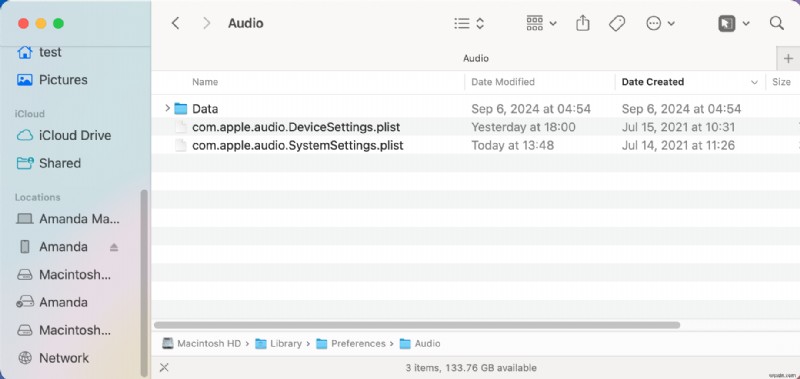Image resolution: width=800 pixels, height=379 pixels.
Task: Sort by the Date Modified column header
Action: tap(503, 82)
